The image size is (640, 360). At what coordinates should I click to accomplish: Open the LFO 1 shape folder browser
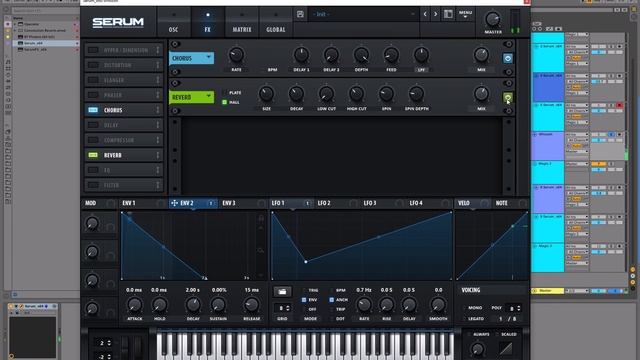282,291
